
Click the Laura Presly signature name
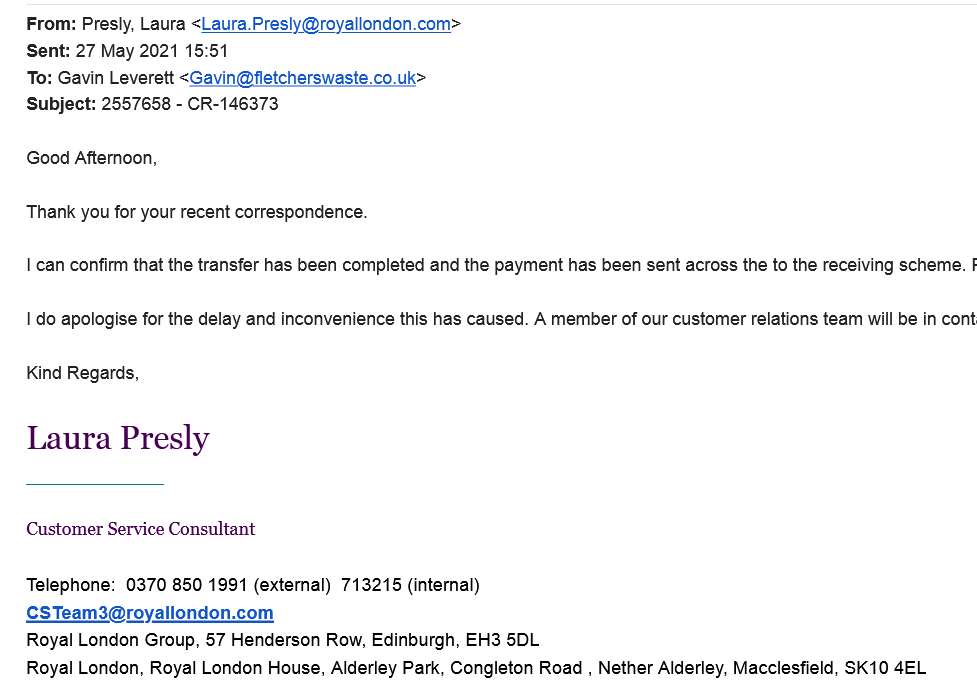pos(118,439)
